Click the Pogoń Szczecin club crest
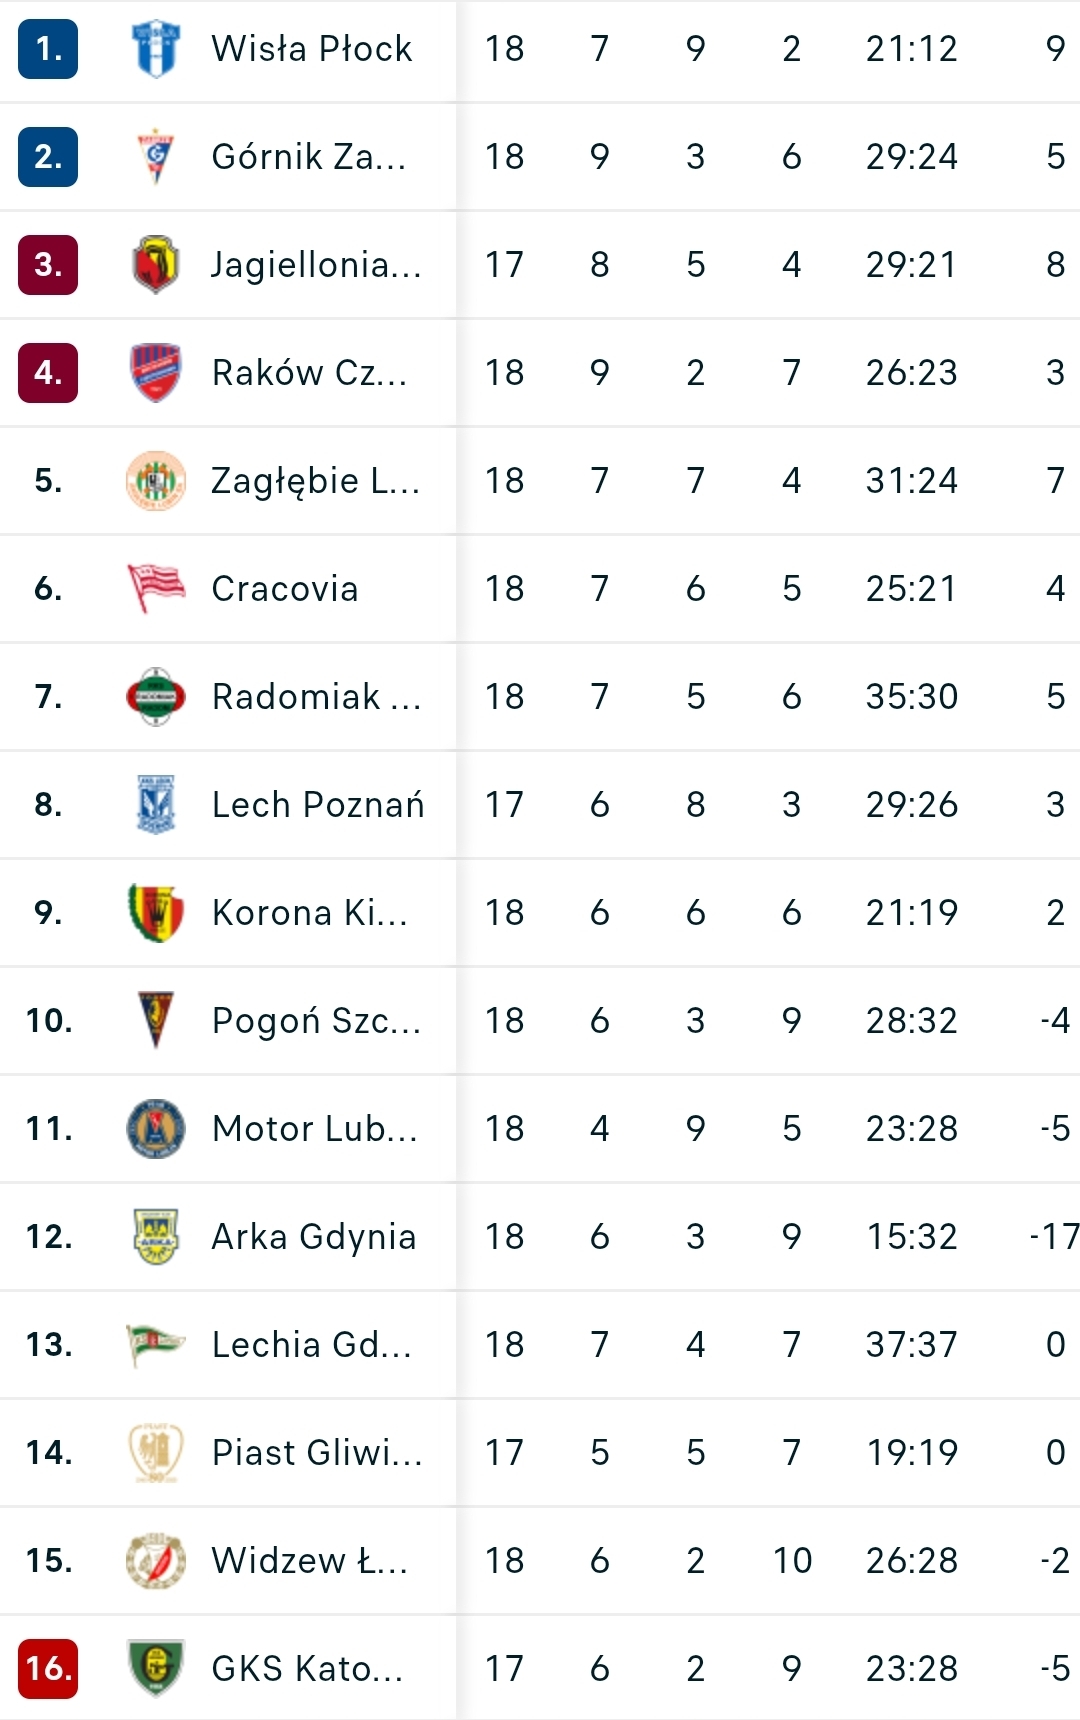The width and height of the screenshot is (1080, 1720). (155, 1020)
